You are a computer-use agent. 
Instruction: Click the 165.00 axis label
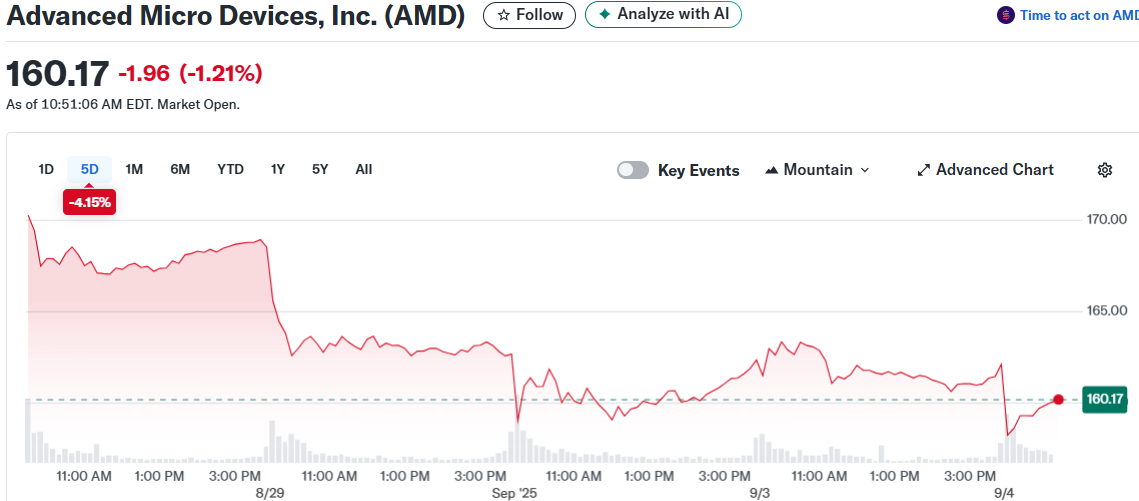coord(1106,311)
